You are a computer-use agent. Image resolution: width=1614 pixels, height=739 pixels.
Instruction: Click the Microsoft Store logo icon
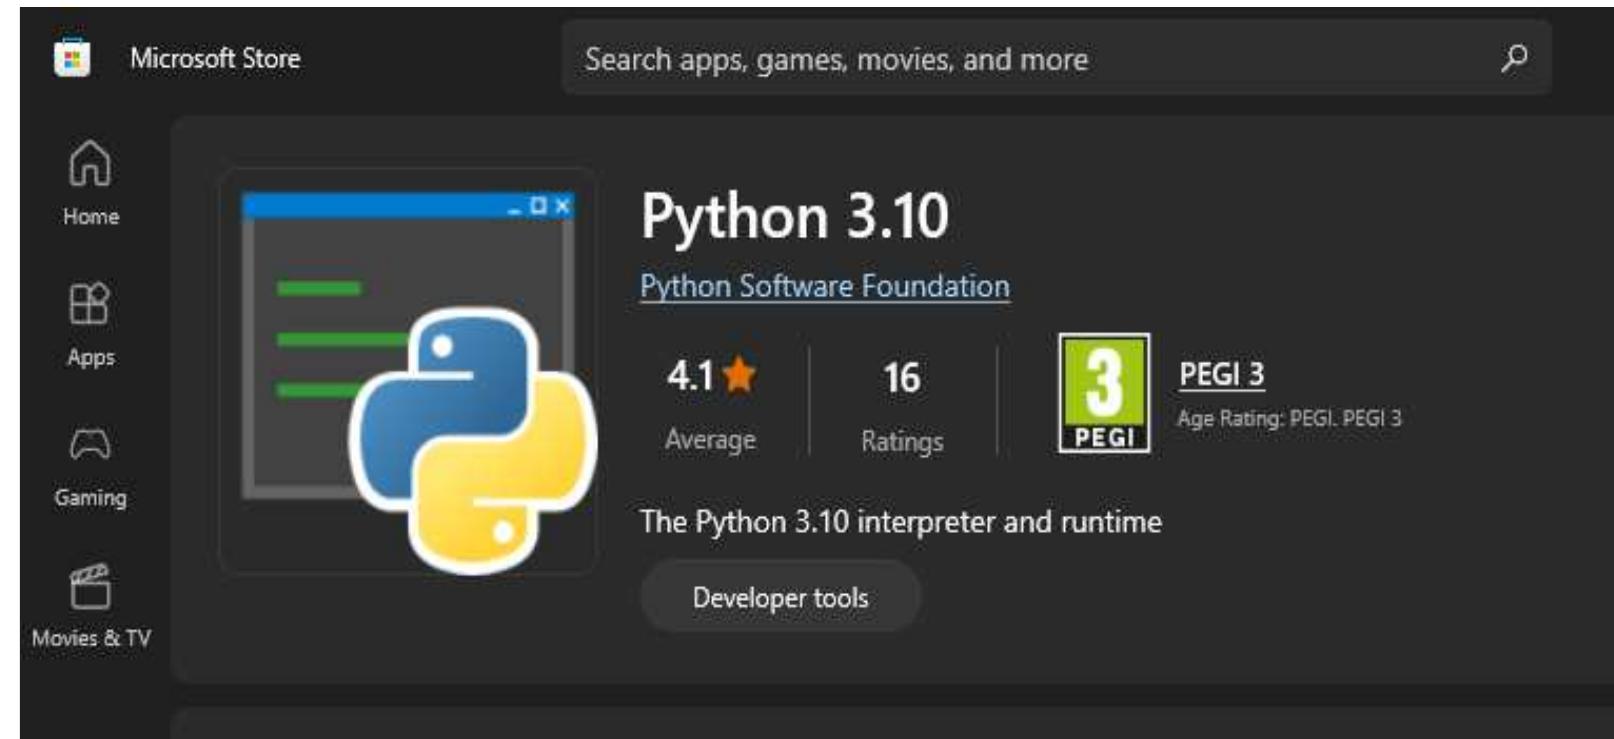71,58
